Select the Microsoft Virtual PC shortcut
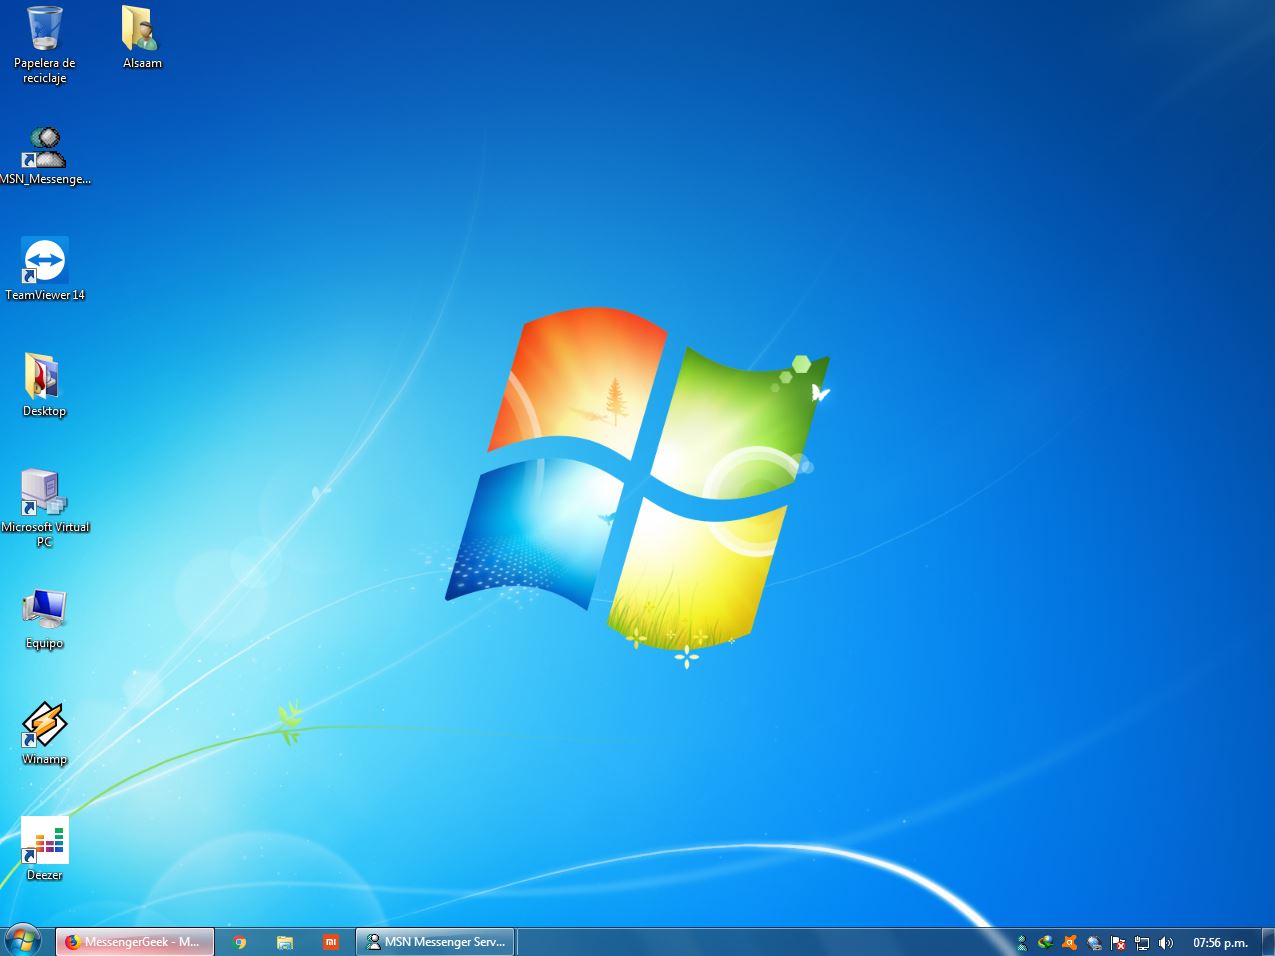The image size is (1275, 956). tap(45, 508)
